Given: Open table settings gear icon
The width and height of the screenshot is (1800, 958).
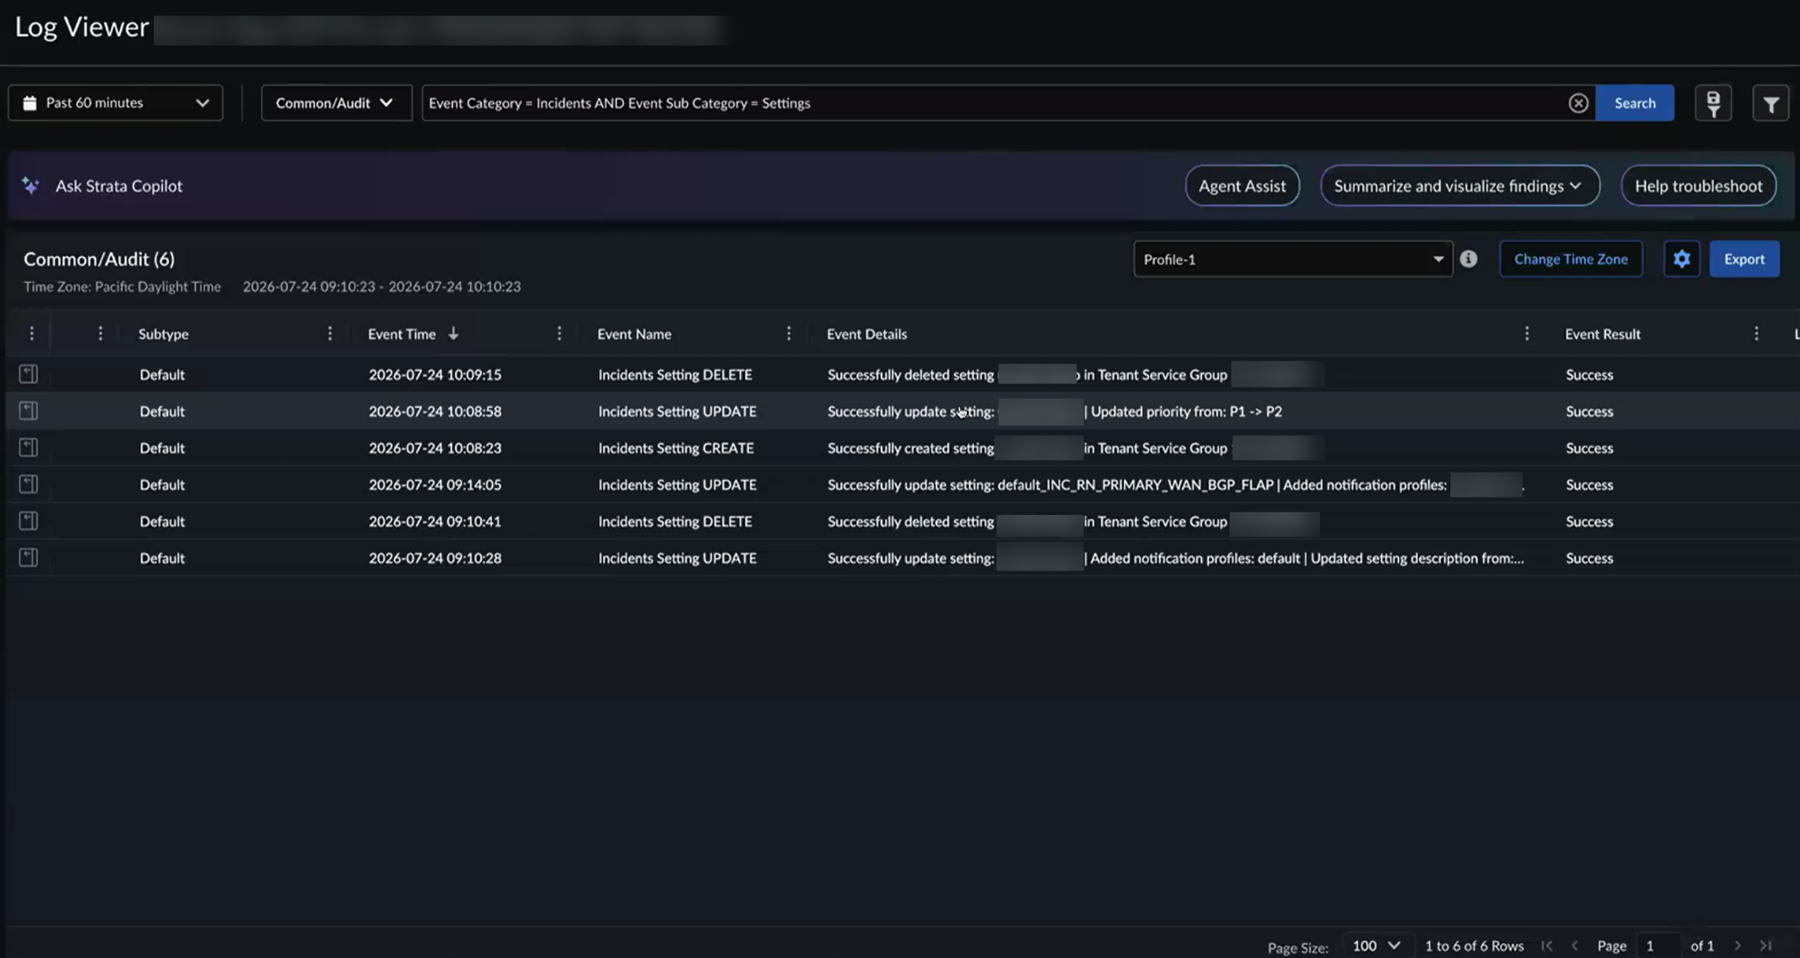Looking at the screenshot, I should pyautogui.click(x=1681, y=259).
